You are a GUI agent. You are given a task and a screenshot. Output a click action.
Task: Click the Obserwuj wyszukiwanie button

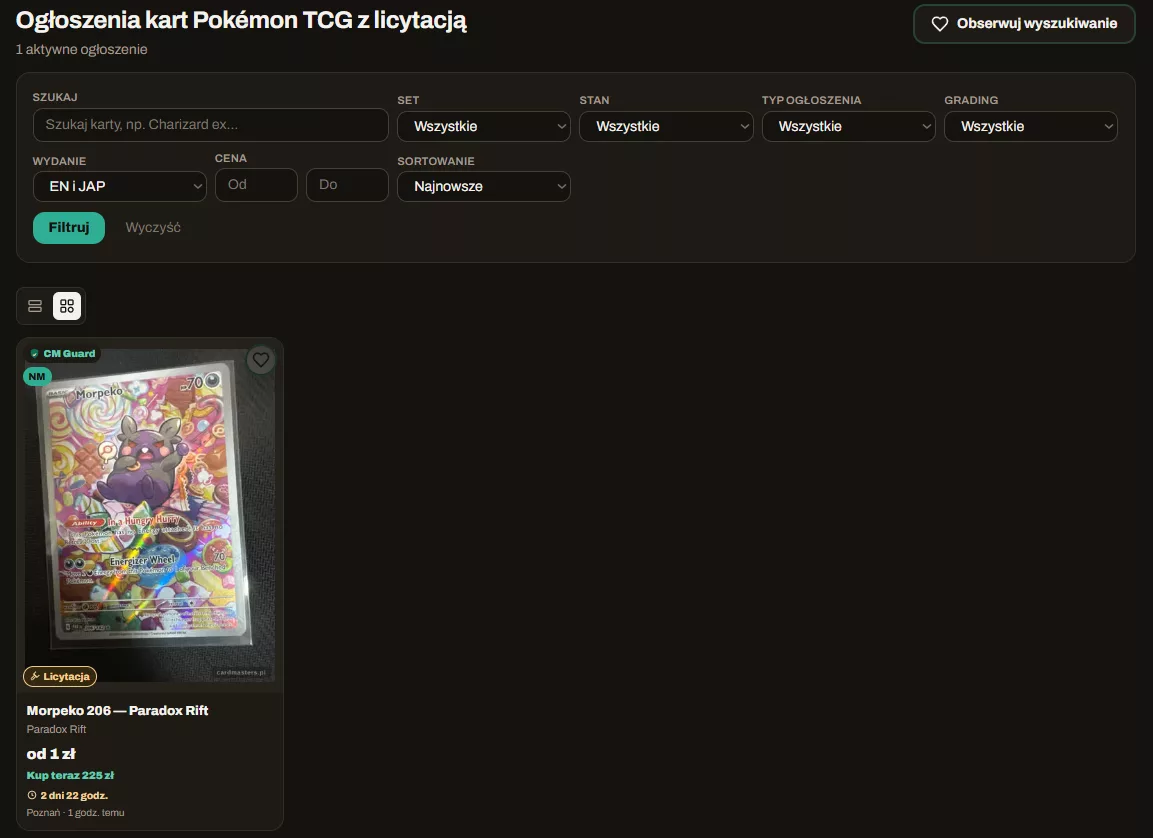1024,24
